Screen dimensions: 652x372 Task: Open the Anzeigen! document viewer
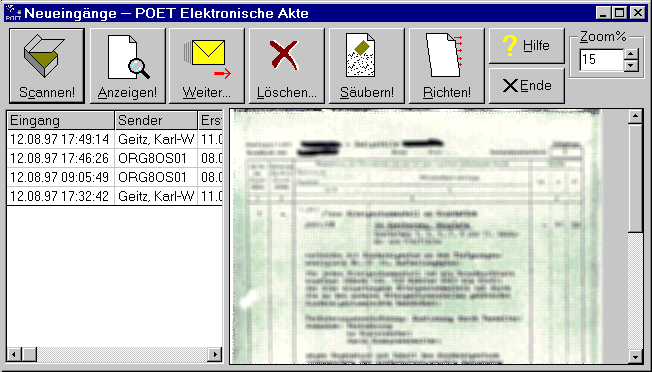[x=128, y=66]
